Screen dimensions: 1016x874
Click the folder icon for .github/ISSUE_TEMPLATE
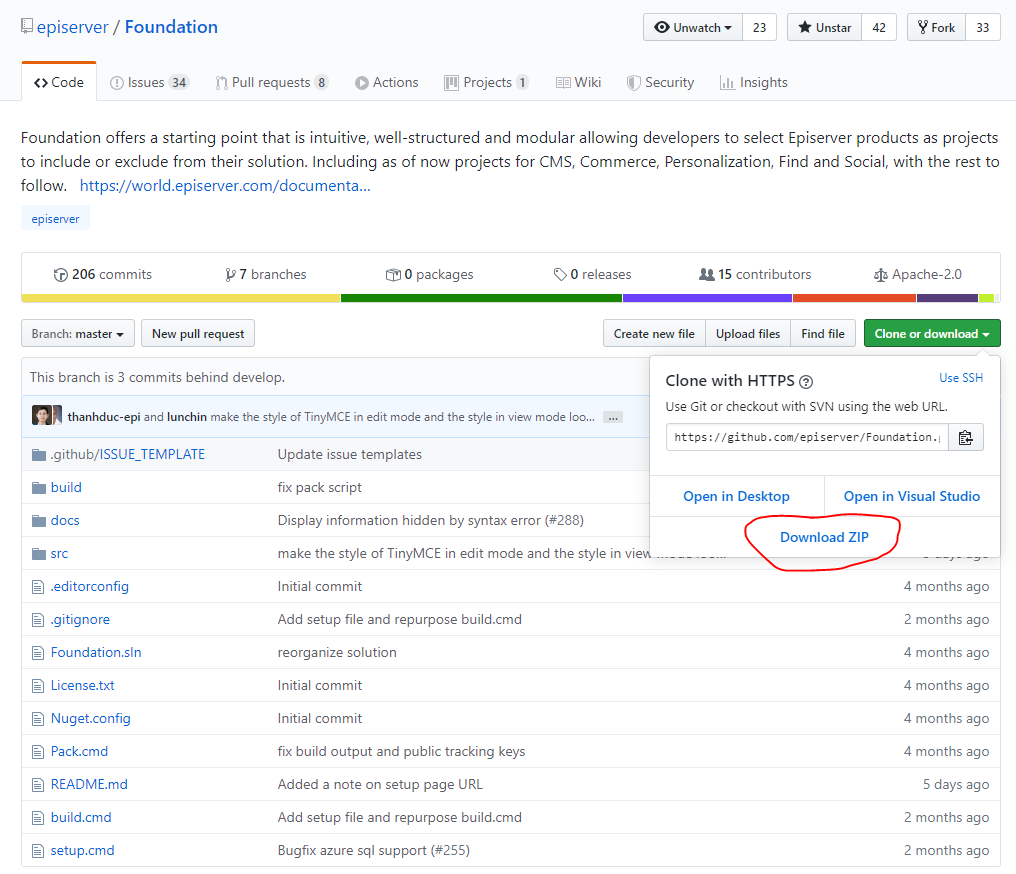click(39, 454)
